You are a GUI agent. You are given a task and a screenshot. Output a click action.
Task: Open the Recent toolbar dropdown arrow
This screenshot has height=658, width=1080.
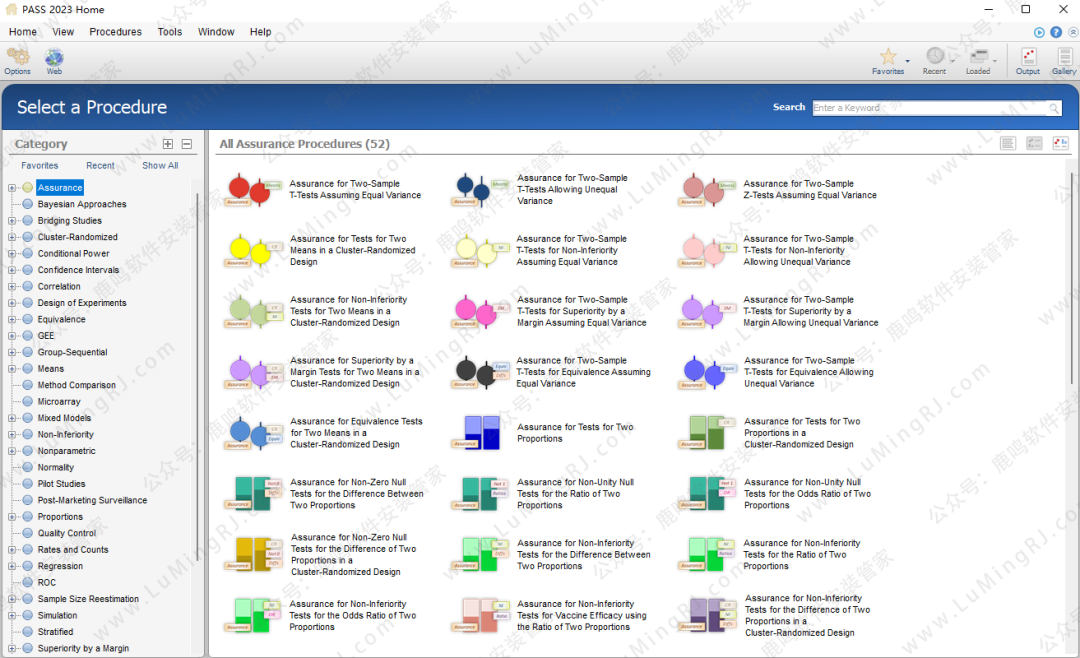click(953, 62)
